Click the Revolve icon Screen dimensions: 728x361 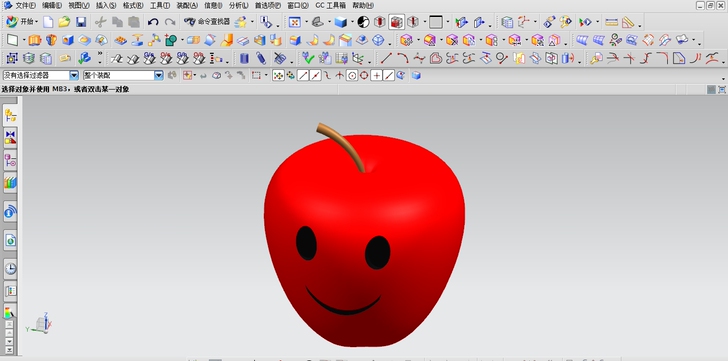(x=51, y=40)
